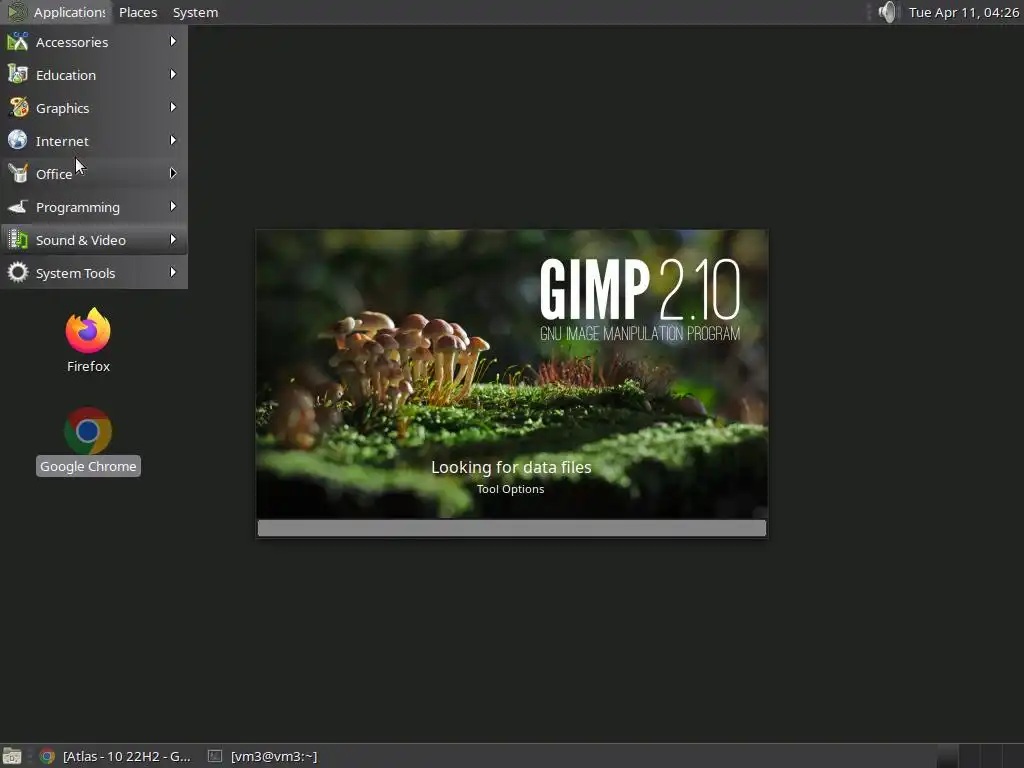Open the Applications menu in top panel

tap(56, 12)
